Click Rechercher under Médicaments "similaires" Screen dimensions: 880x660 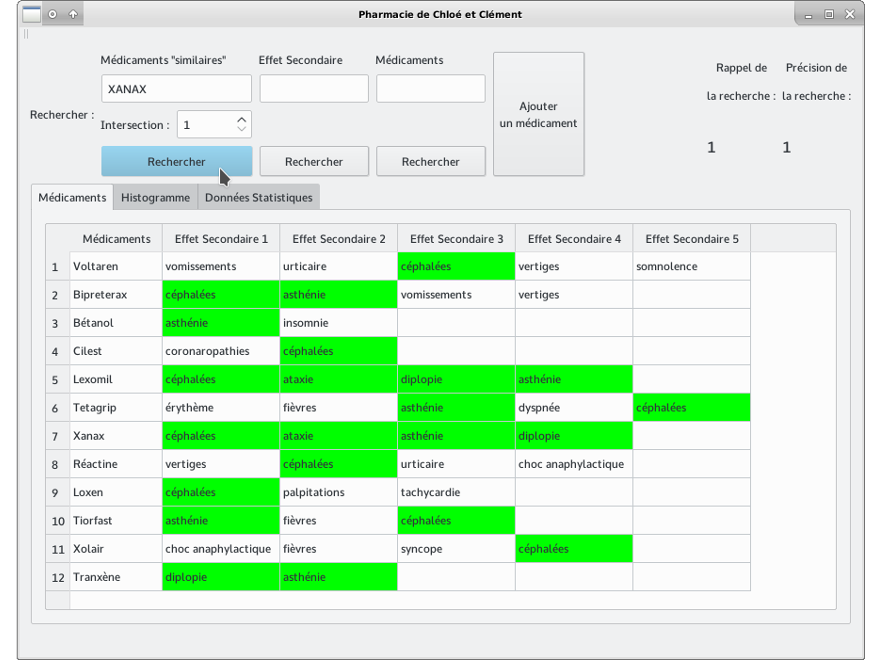click(176, 161)
